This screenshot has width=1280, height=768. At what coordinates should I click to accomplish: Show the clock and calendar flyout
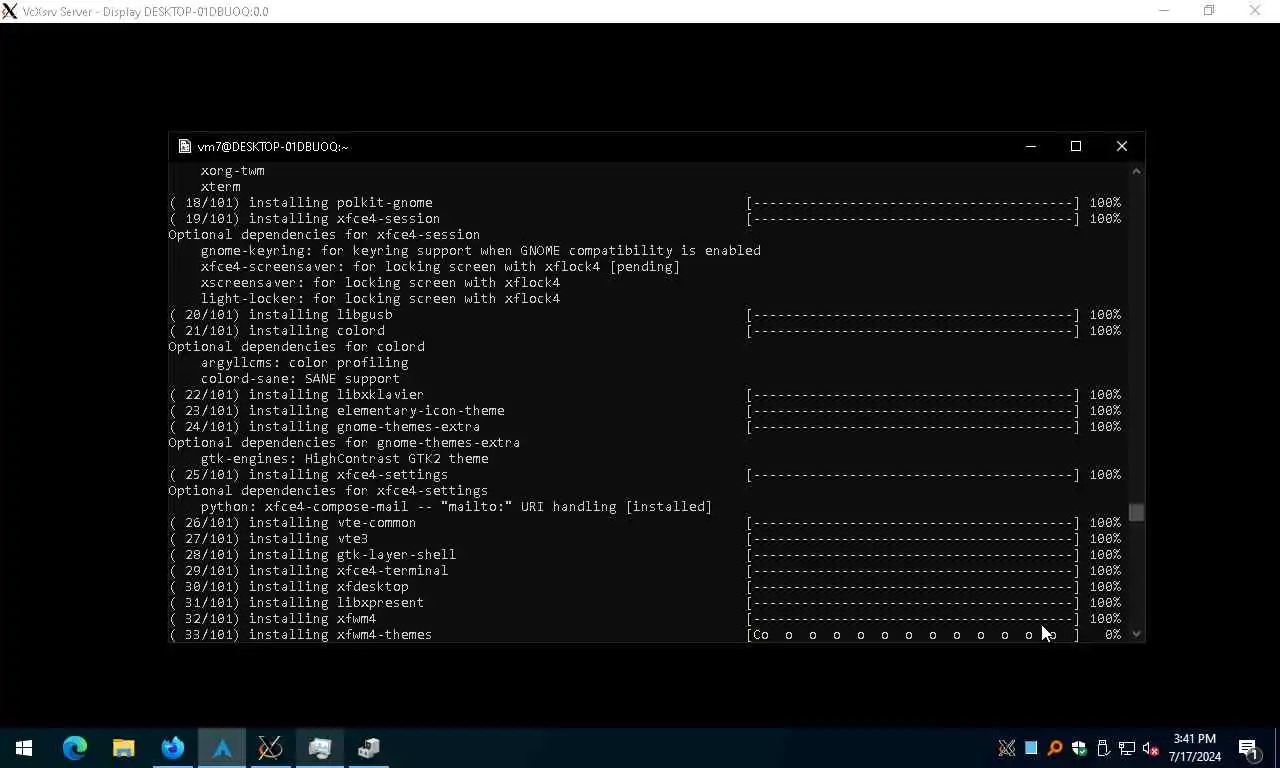(1194, 748)
